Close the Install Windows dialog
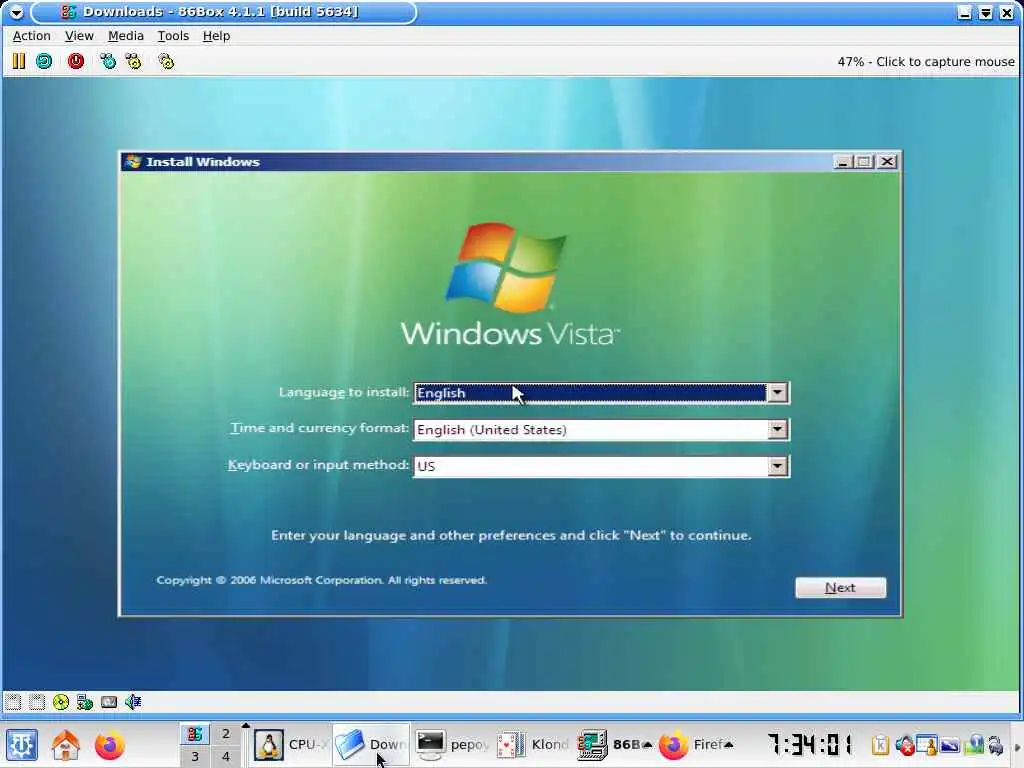1024x768 pixels. (887, 161)
